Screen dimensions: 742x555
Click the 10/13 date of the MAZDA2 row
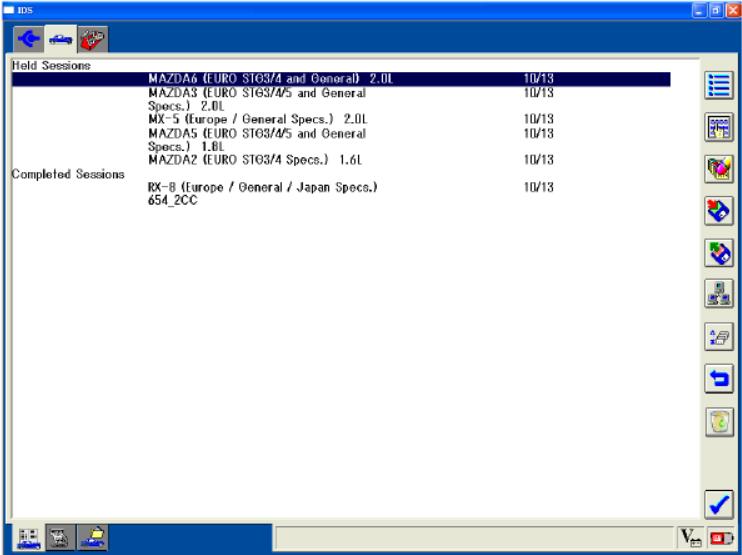pos(539,160)
